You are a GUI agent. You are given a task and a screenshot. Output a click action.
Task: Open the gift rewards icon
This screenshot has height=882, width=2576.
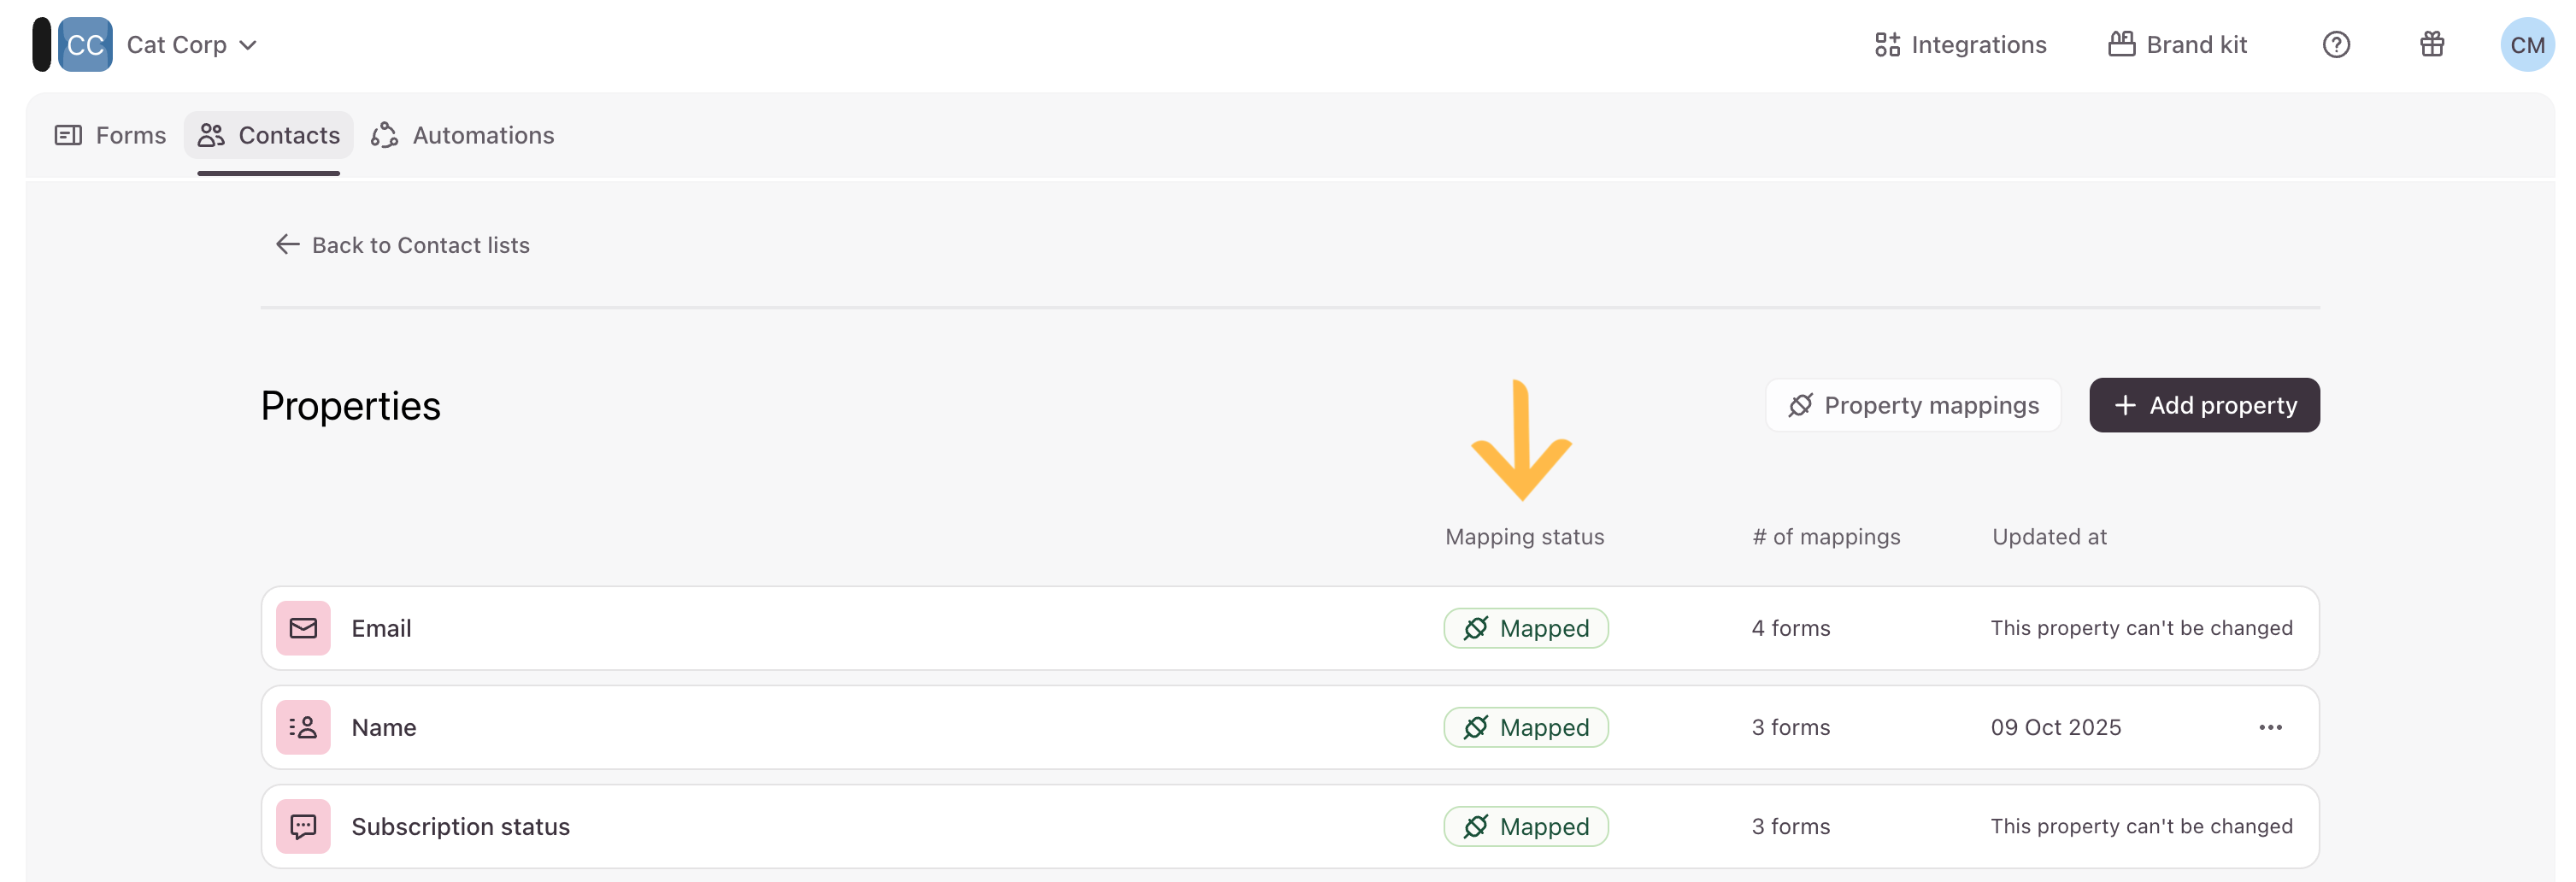[x=2432, y=45]
